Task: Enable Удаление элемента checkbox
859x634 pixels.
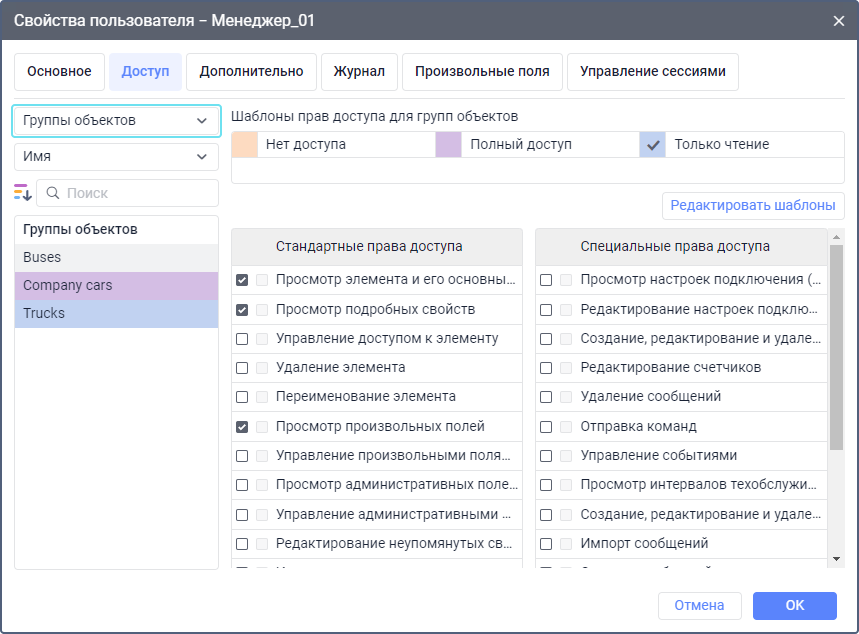Action: (242, 368)
